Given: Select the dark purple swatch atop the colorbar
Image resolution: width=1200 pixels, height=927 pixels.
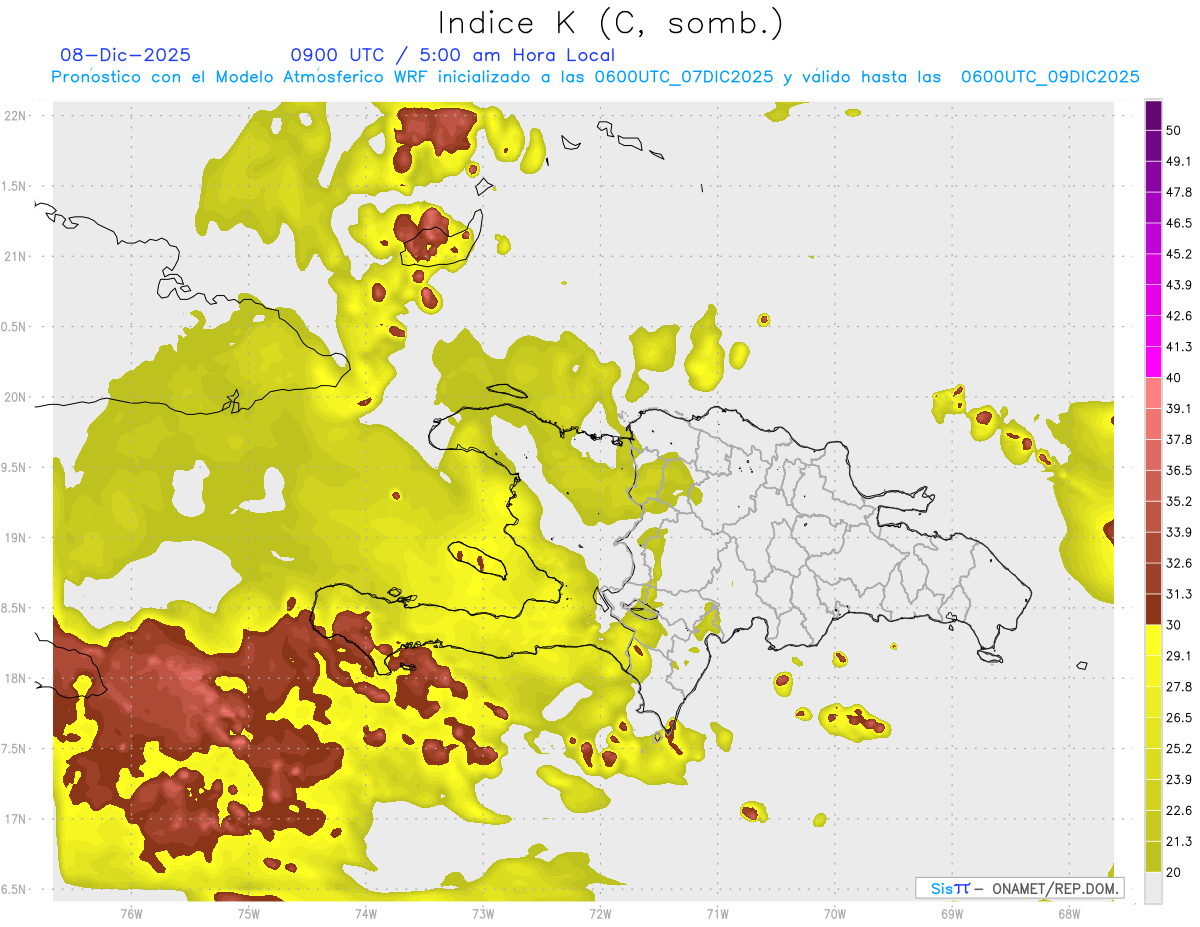Looking at the screenshot, I should pyautogui.click(x=1153, y=115).
